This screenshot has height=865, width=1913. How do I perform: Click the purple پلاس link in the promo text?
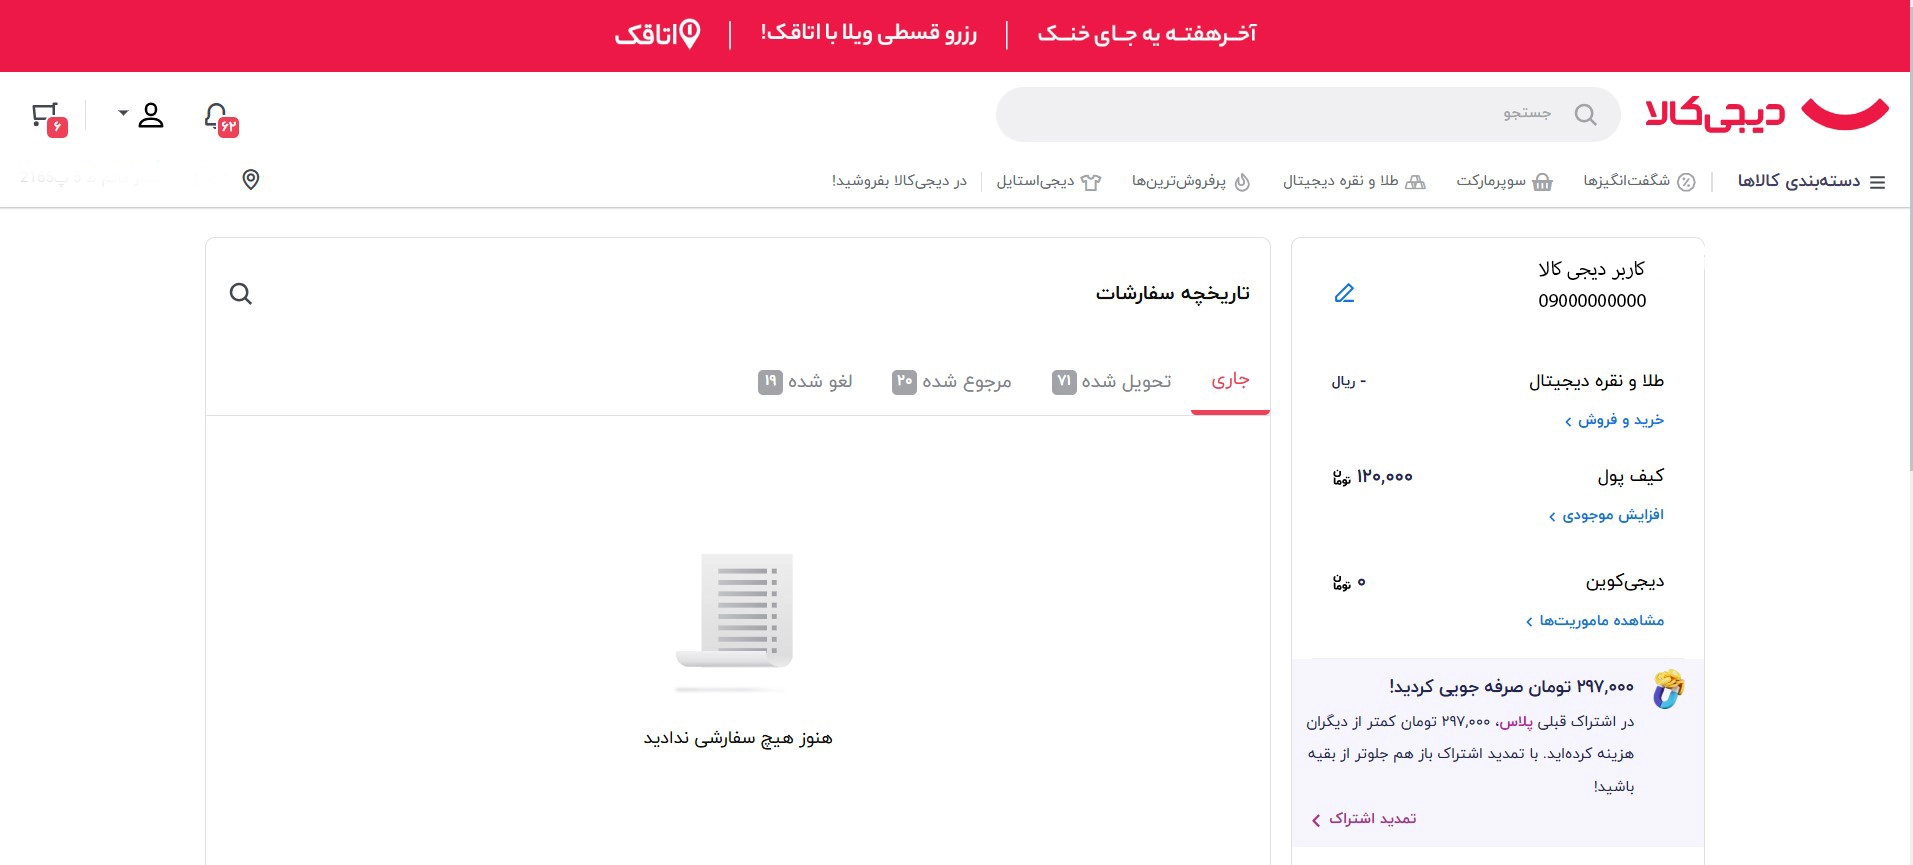coord(1515,721)
